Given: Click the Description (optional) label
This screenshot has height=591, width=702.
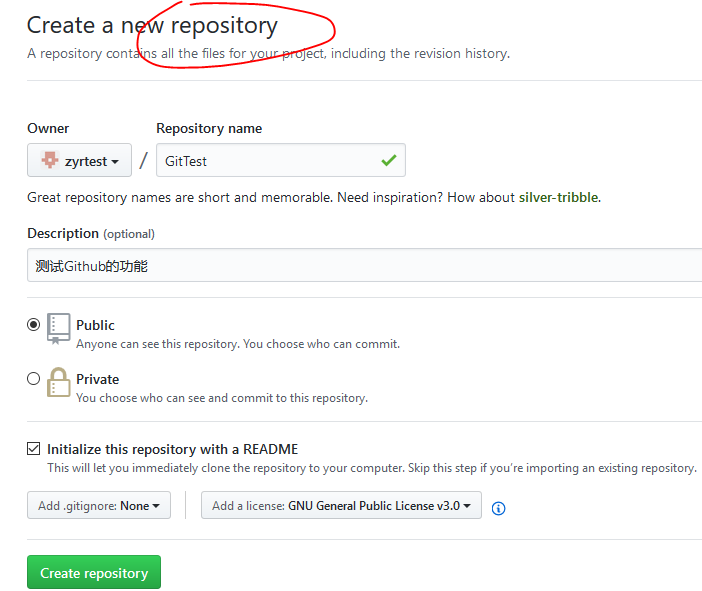Looking at the screenshot, I should [91, 234].
